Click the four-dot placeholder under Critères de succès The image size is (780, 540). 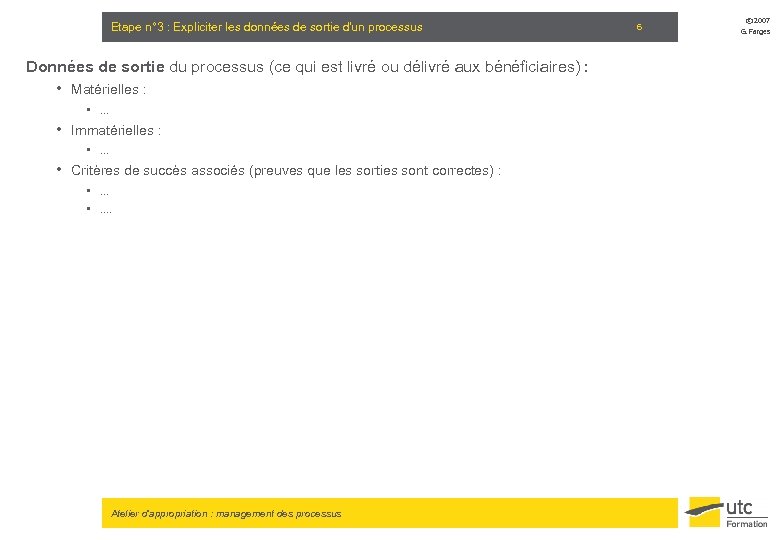coord(105,212)
